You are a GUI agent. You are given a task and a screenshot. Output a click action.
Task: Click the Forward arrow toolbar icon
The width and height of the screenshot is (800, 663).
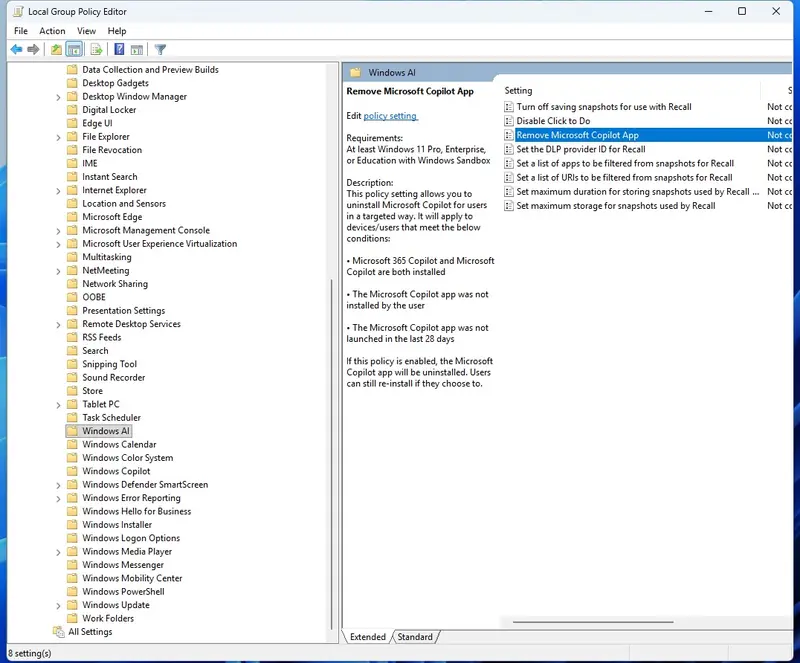tap(33, 50)
